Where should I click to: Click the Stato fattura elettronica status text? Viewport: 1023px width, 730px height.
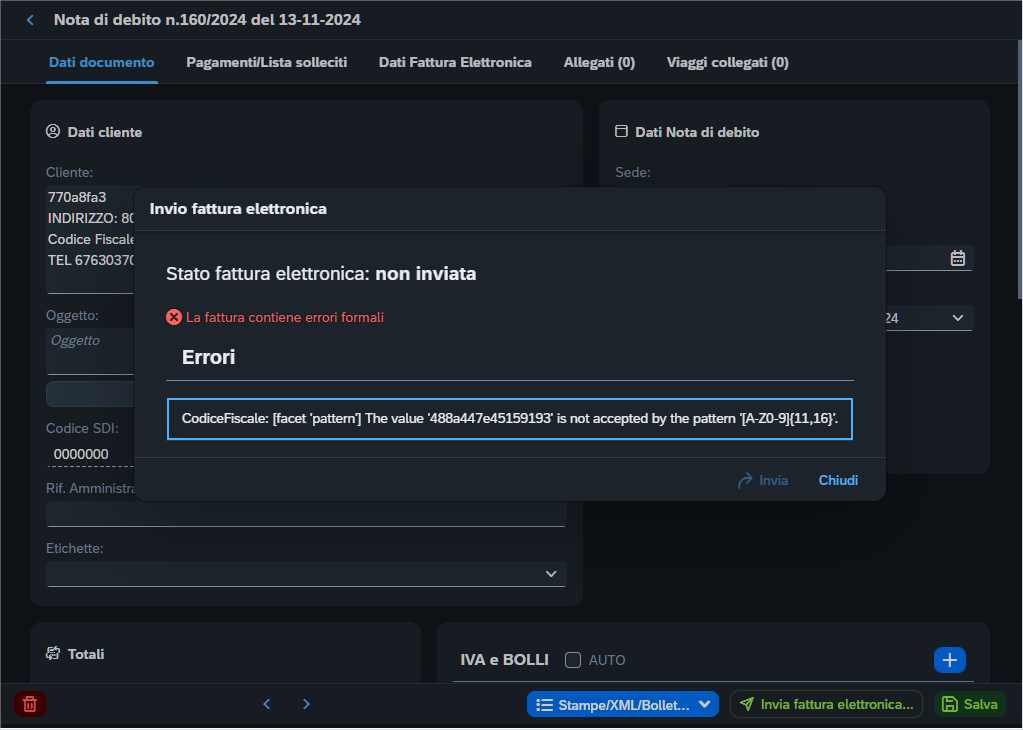point(321,273)
